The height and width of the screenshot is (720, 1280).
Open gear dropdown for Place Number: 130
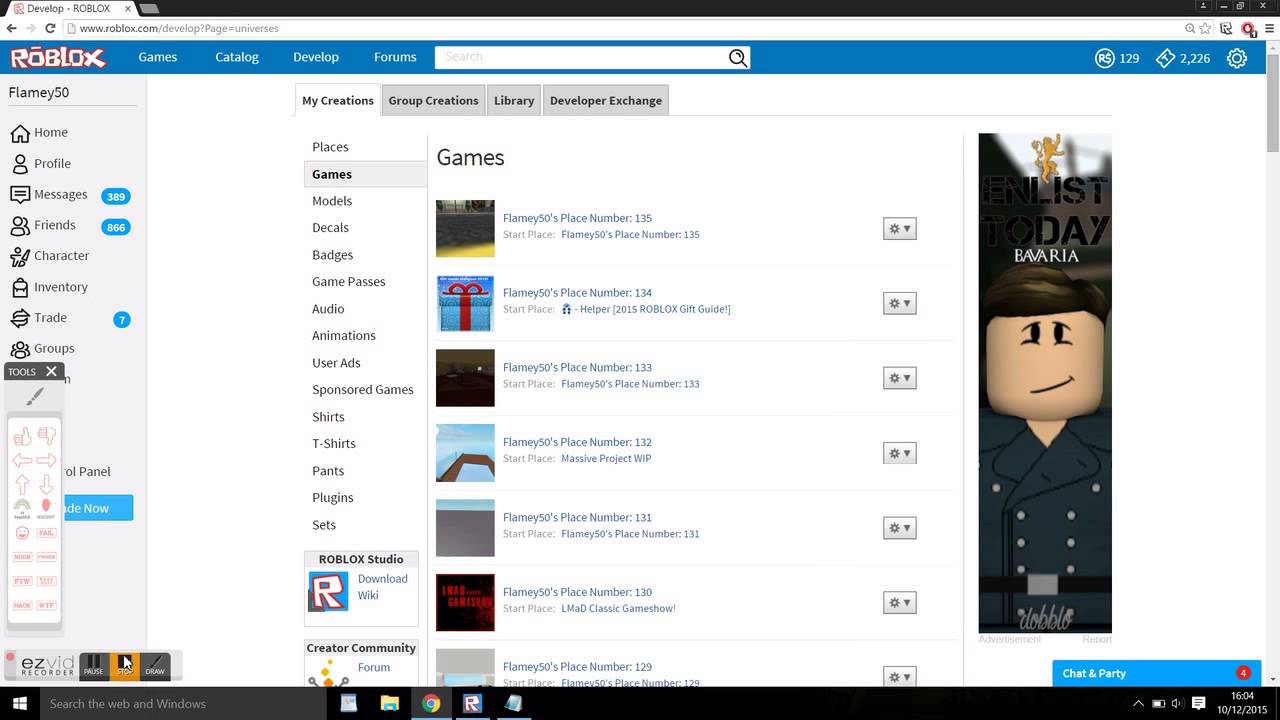tap(899, 603)
